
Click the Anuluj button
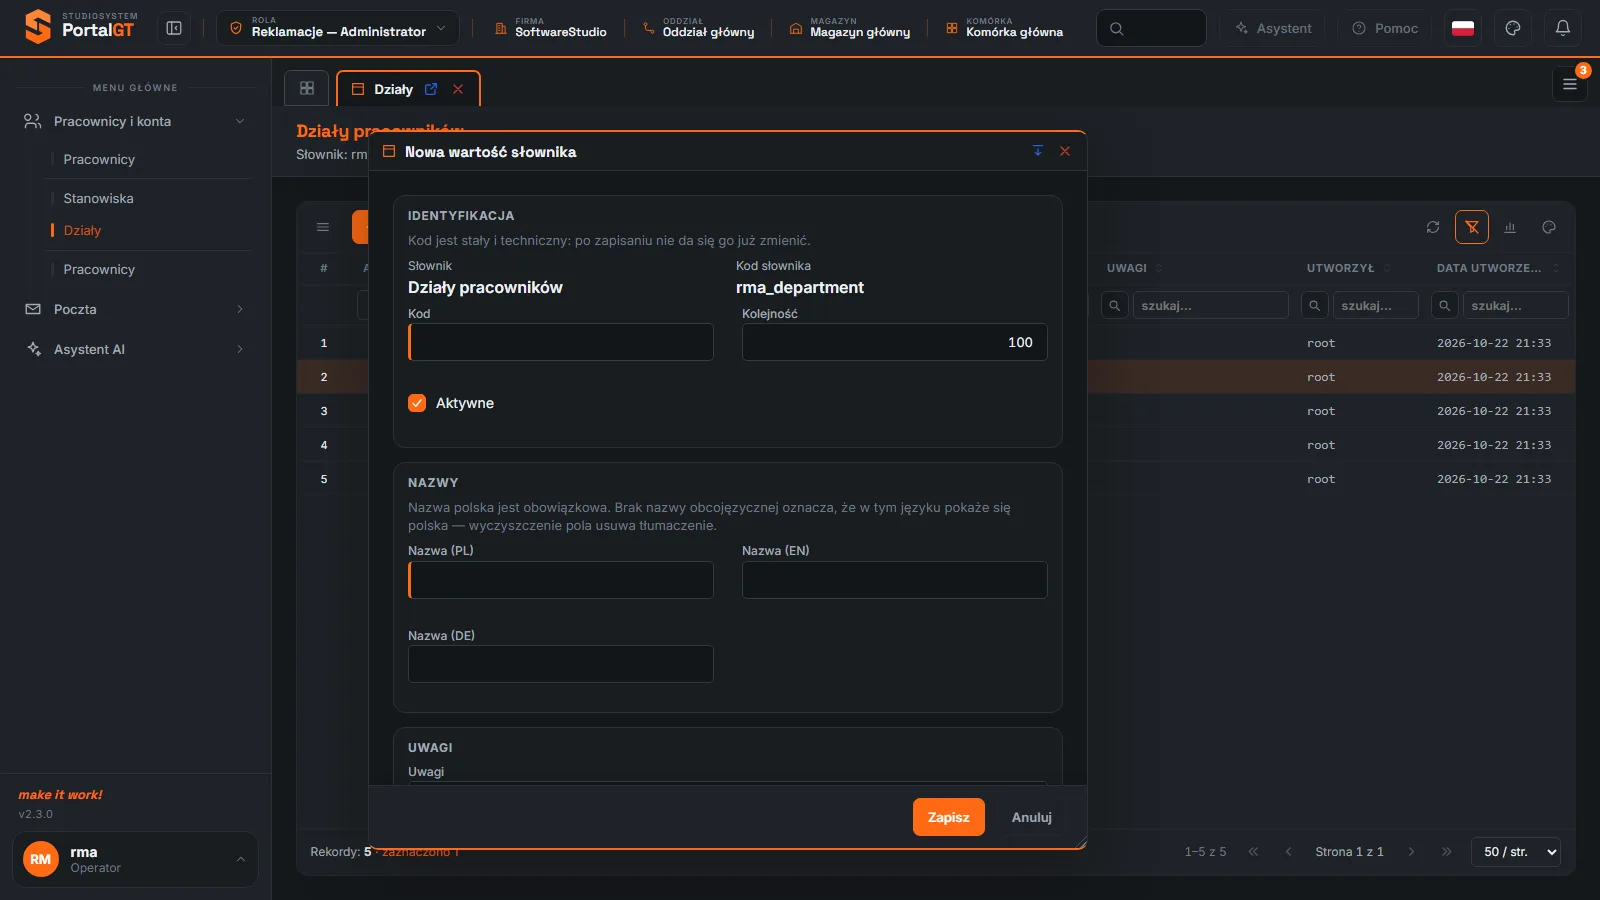tap(1031, 817)
